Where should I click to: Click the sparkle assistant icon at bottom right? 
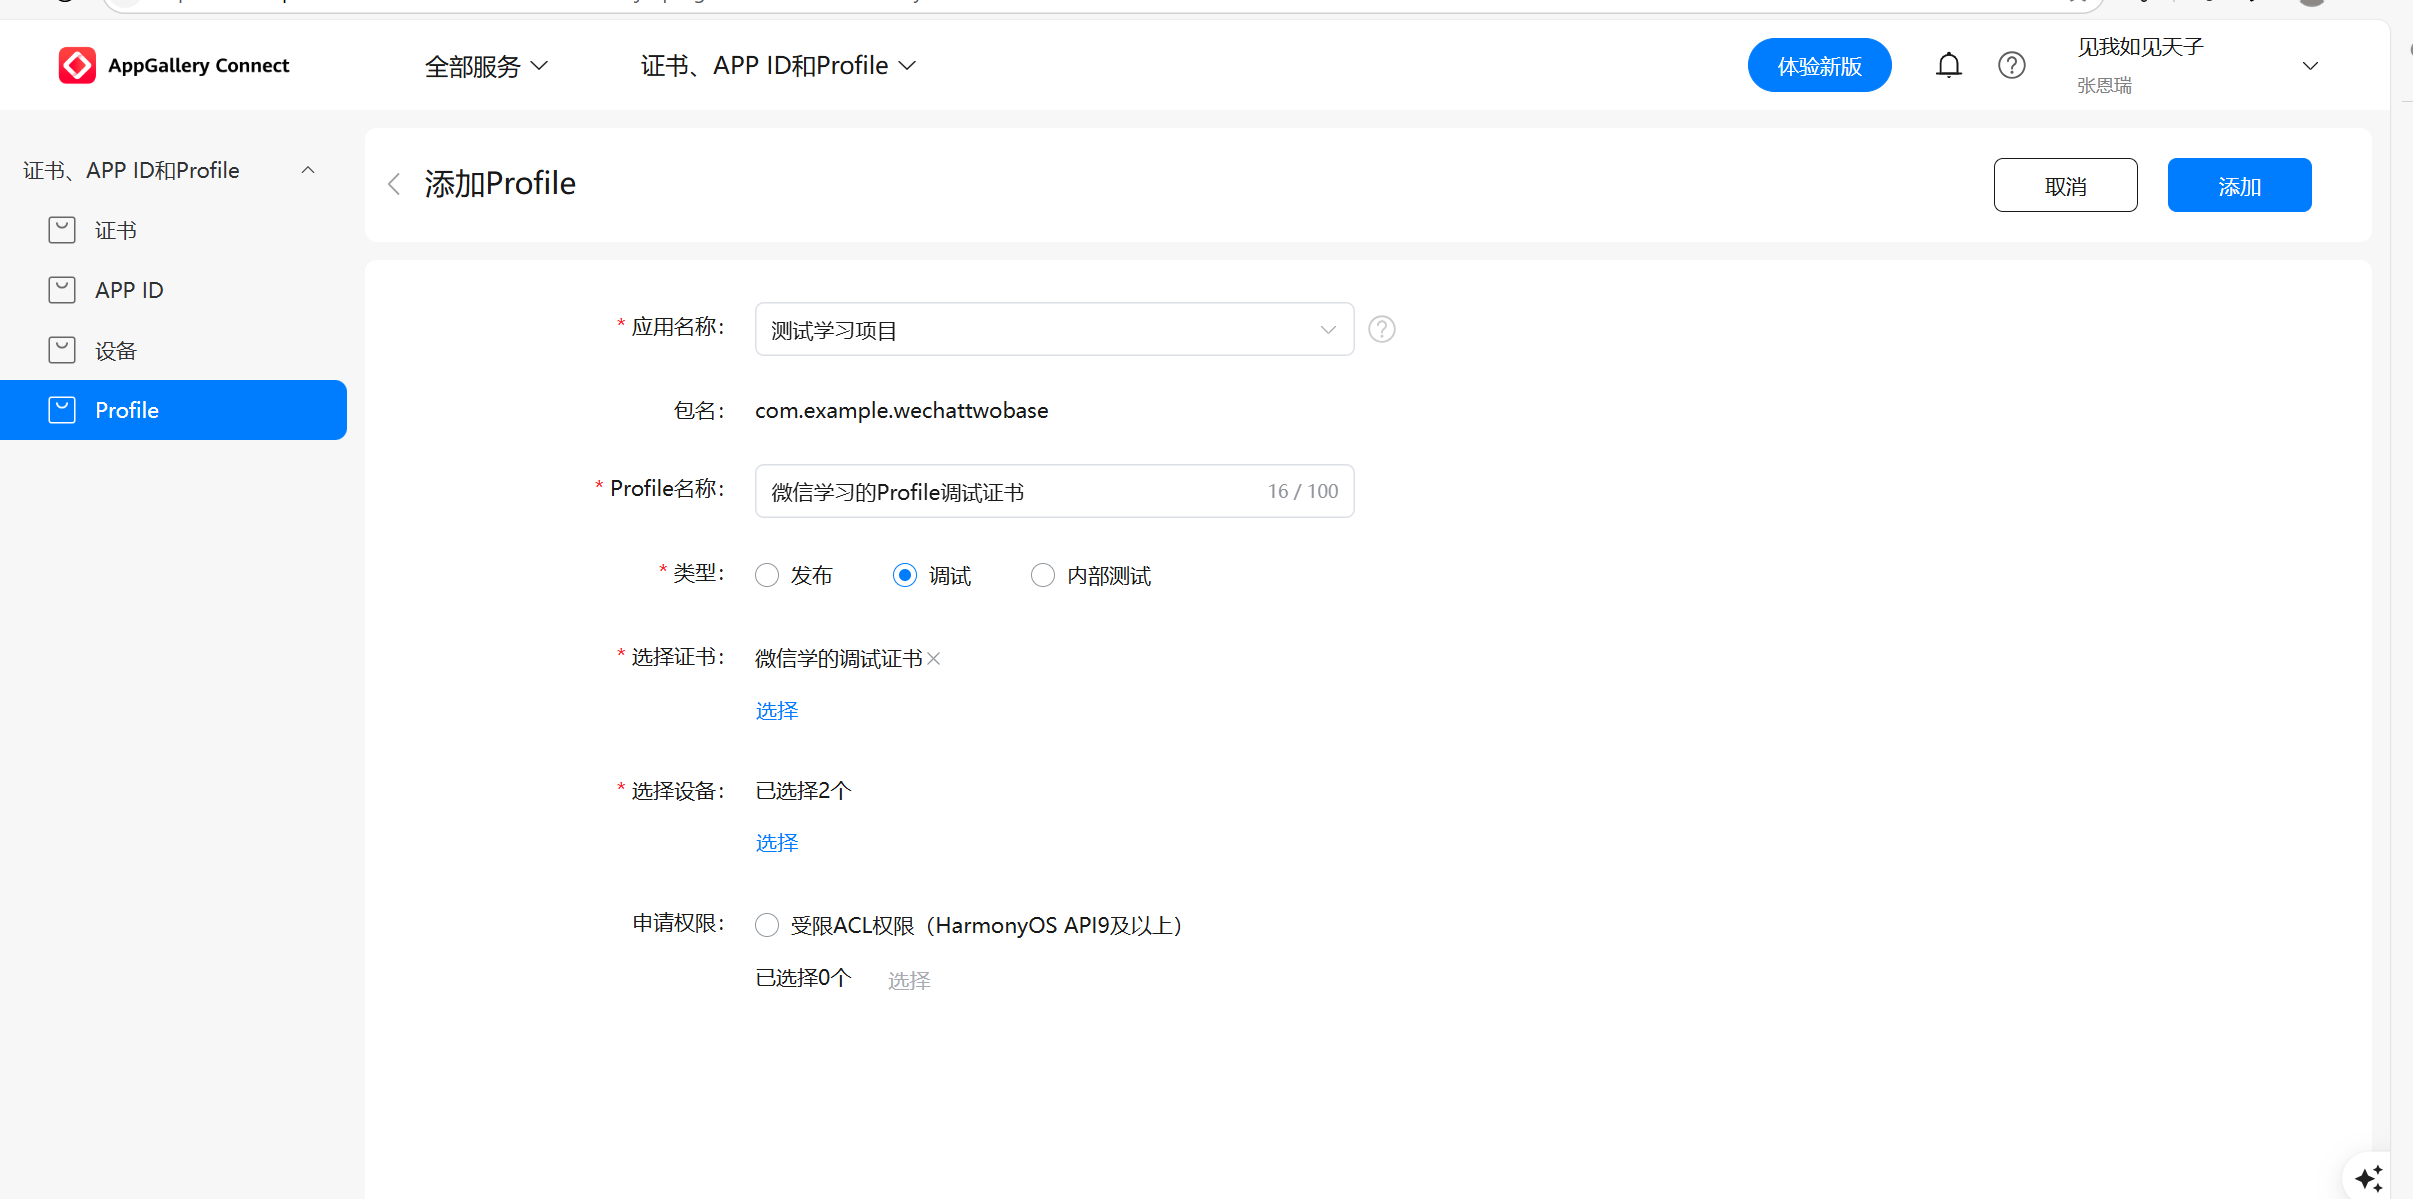tap(2368, 1177)
